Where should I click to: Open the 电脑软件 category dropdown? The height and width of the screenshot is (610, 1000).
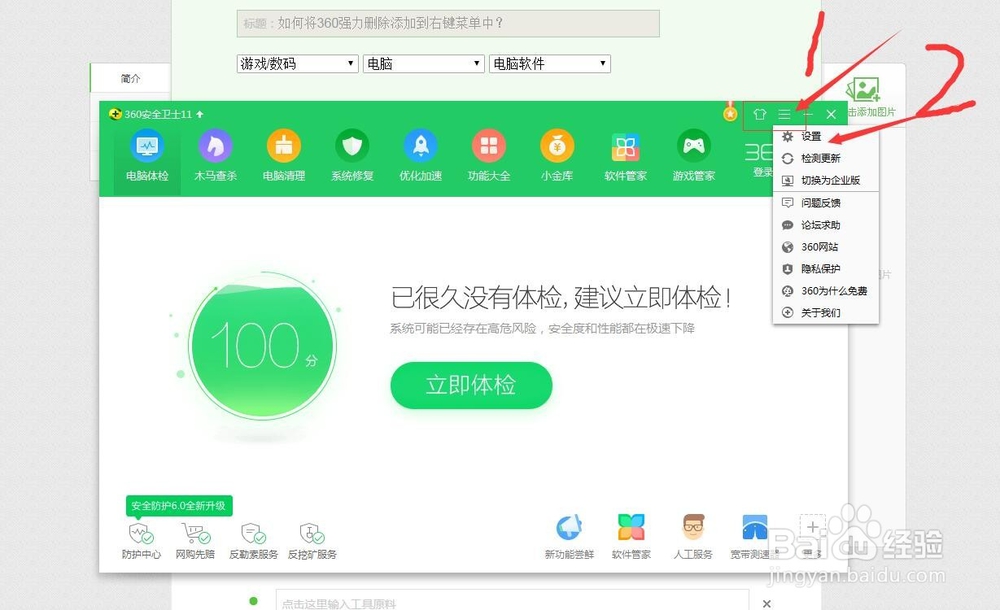tap(550, 63)
